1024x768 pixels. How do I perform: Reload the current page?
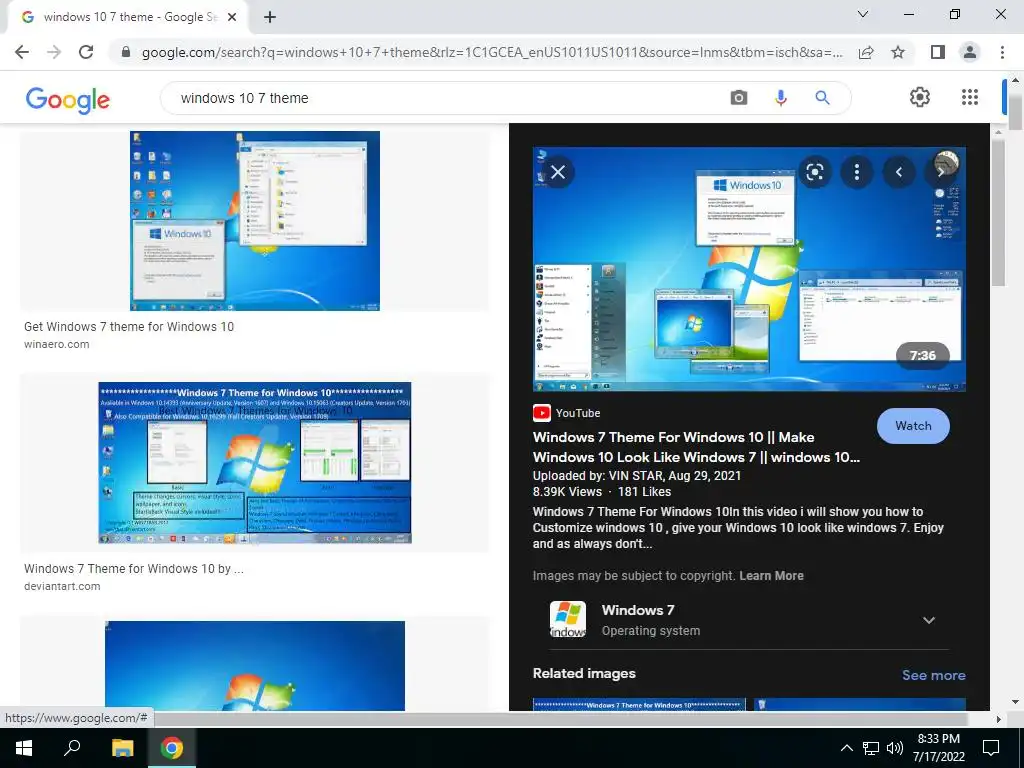click(x=86, y=52)
